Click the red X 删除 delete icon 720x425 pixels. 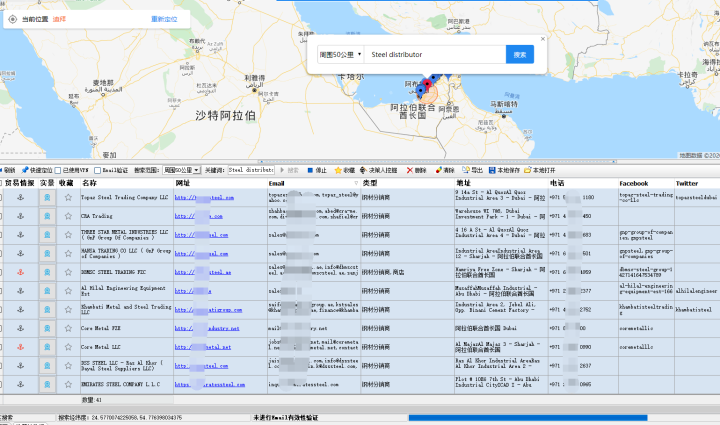[x=410, y=170]
